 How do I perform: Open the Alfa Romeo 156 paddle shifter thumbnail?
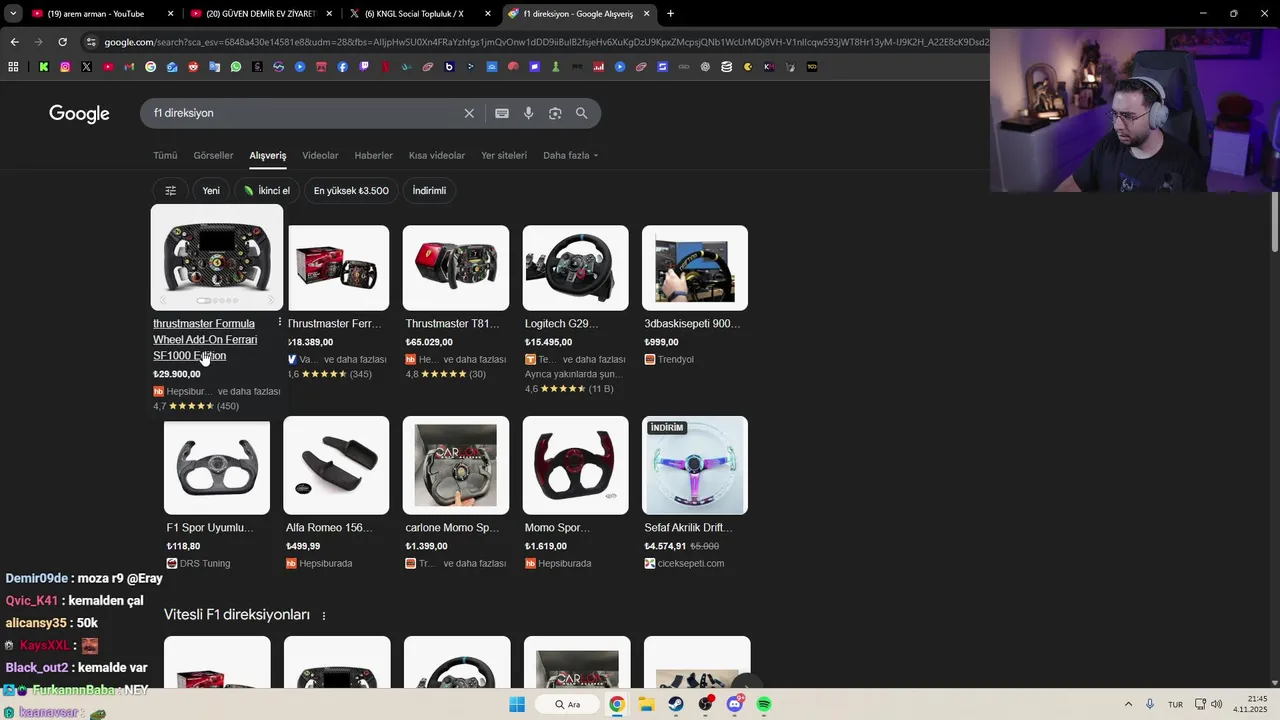336,465
